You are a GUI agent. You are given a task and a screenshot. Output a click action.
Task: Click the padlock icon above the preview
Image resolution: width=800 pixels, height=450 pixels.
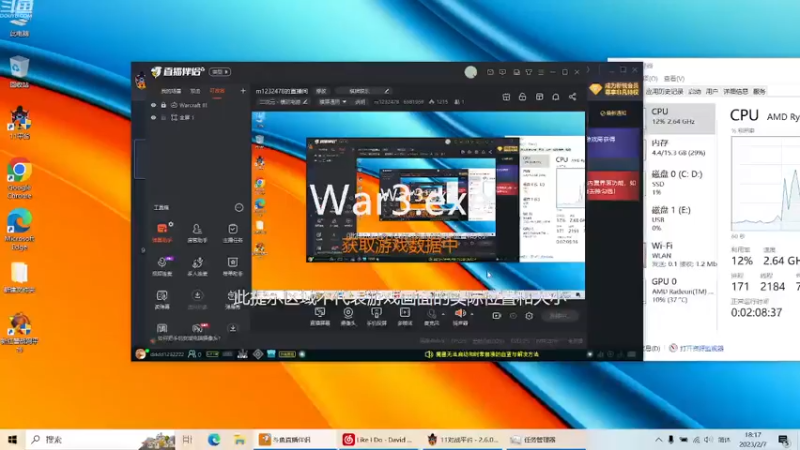coord(522,96)
